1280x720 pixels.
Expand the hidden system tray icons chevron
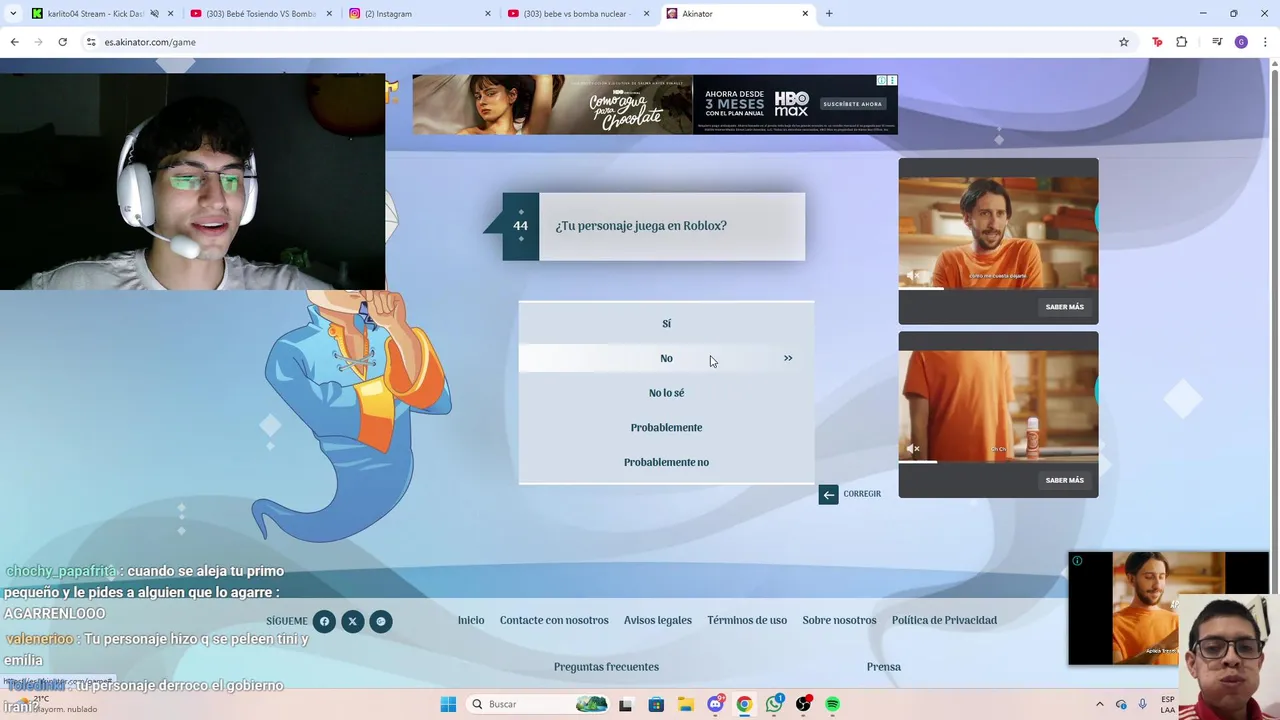[x=1100, y=704]
